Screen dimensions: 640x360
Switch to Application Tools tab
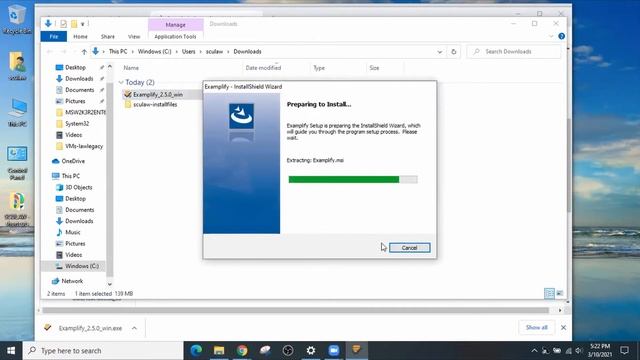pyautogui.click(x=176, y=36)
